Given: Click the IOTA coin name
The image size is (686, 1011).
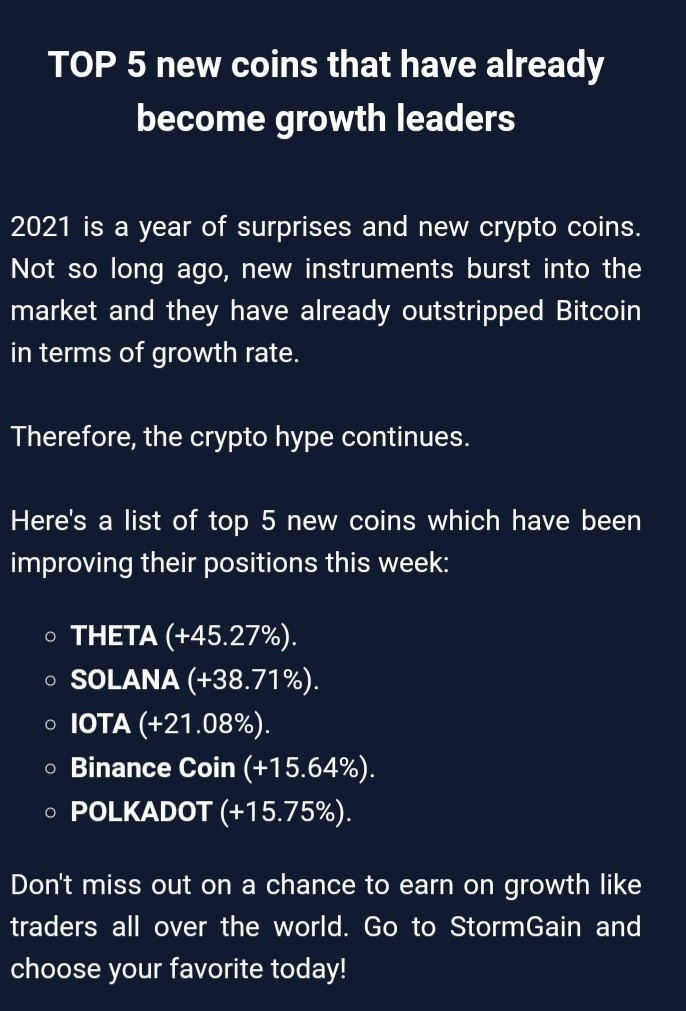Looking at the screenshot, I should coord(101,723).
